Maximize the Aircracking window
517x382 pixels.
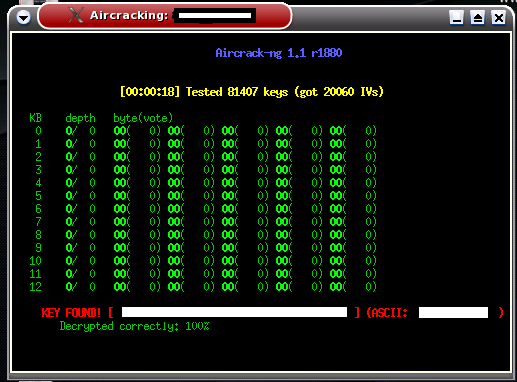pyautogui.click(x=477, y=17)
